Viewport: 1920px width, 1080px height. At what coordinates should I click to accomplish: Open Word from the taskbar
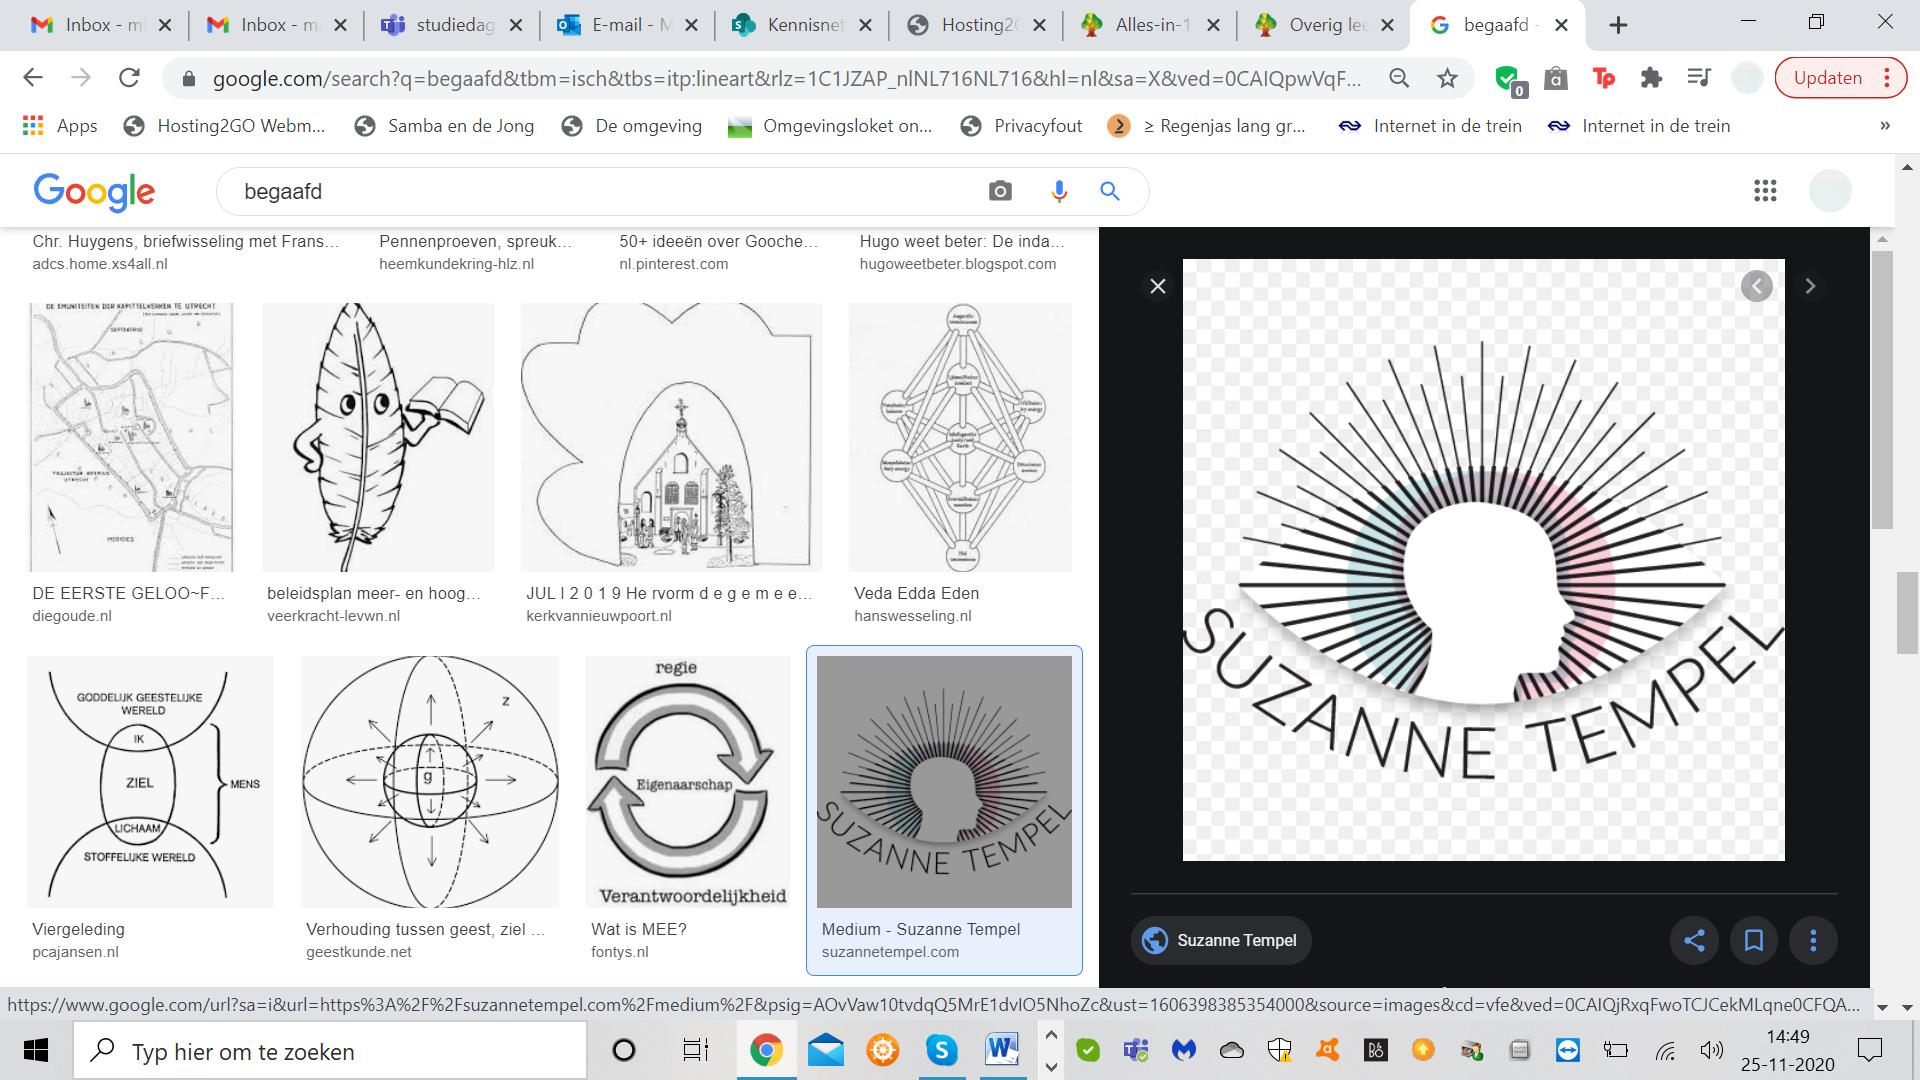tap(1001, 1051)
